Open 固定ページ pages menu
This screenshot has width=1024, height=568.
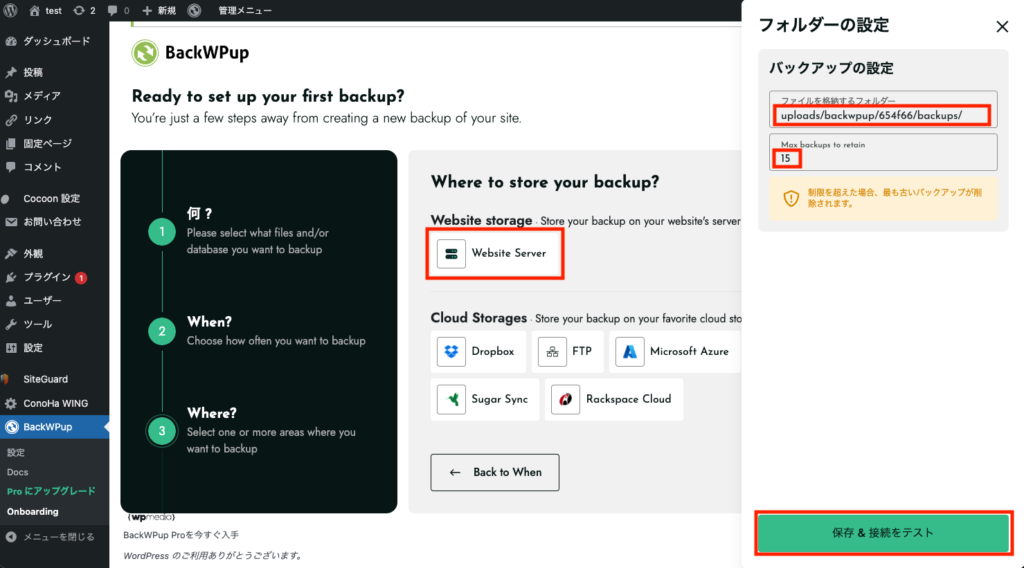[x=54, y=144]
